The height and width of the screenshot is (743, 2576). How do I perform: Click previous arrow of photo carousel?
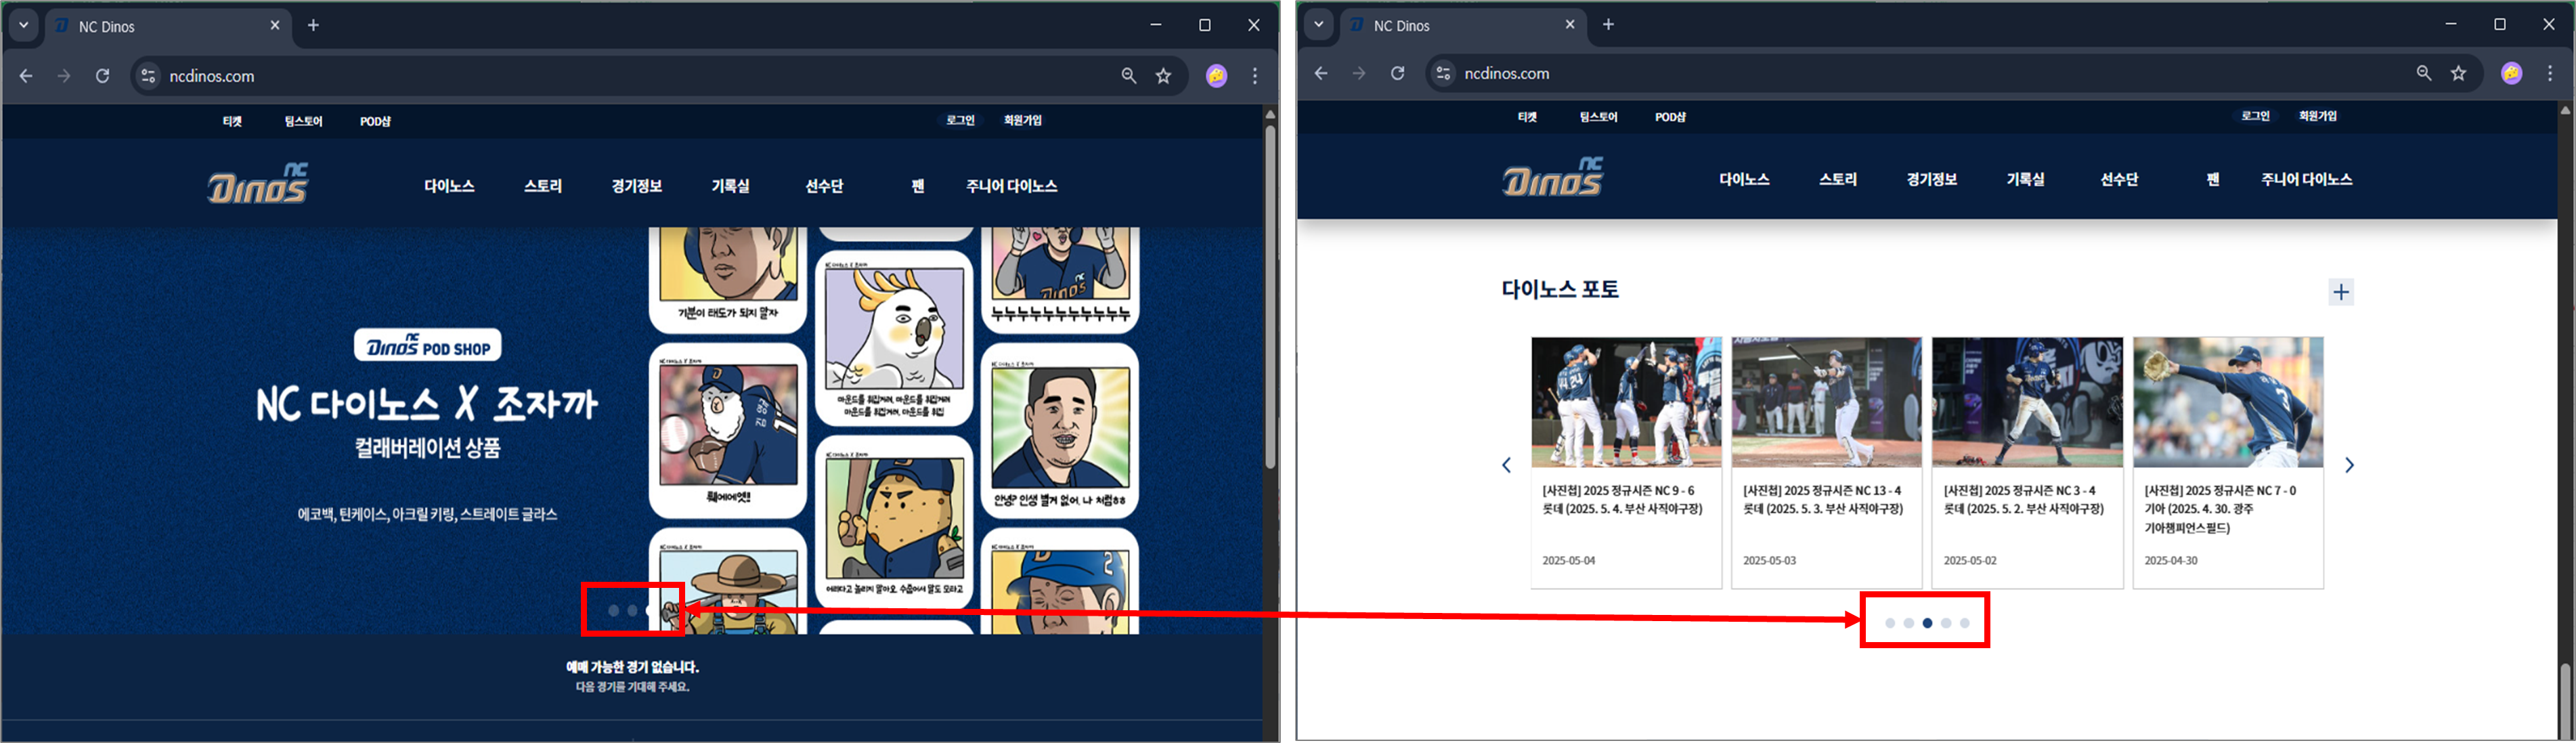(1506, 465)
